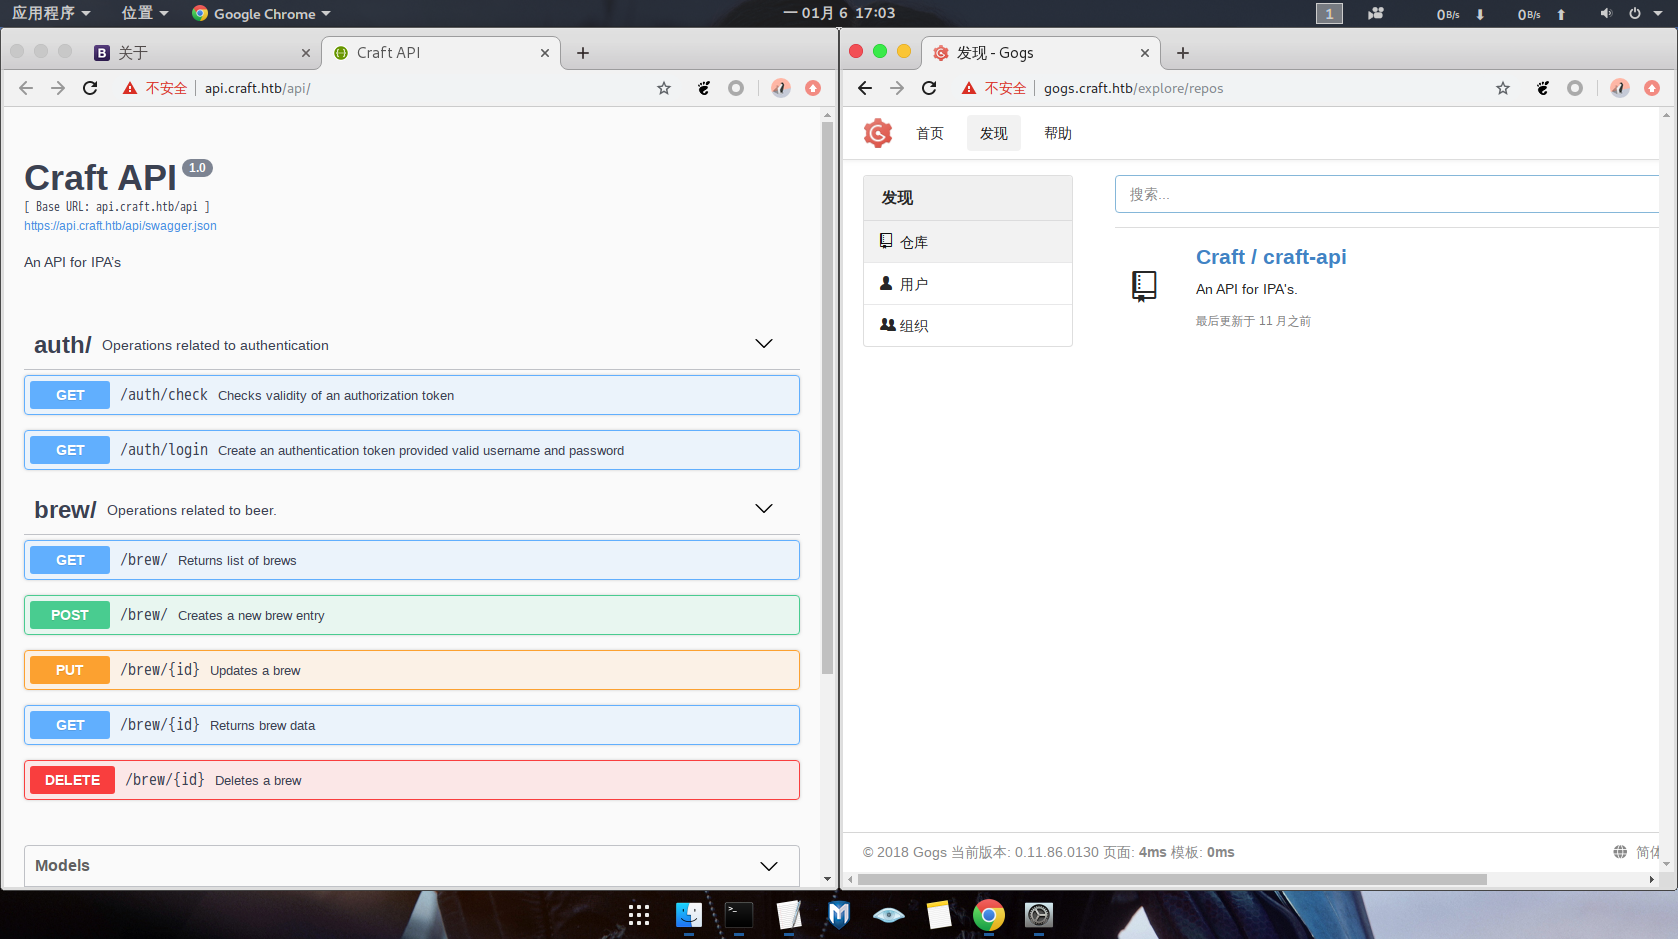The width and height of the screenshot is (1678, 939).
Task: Go back in the Gogs window
Action: (x=865, y=88)
